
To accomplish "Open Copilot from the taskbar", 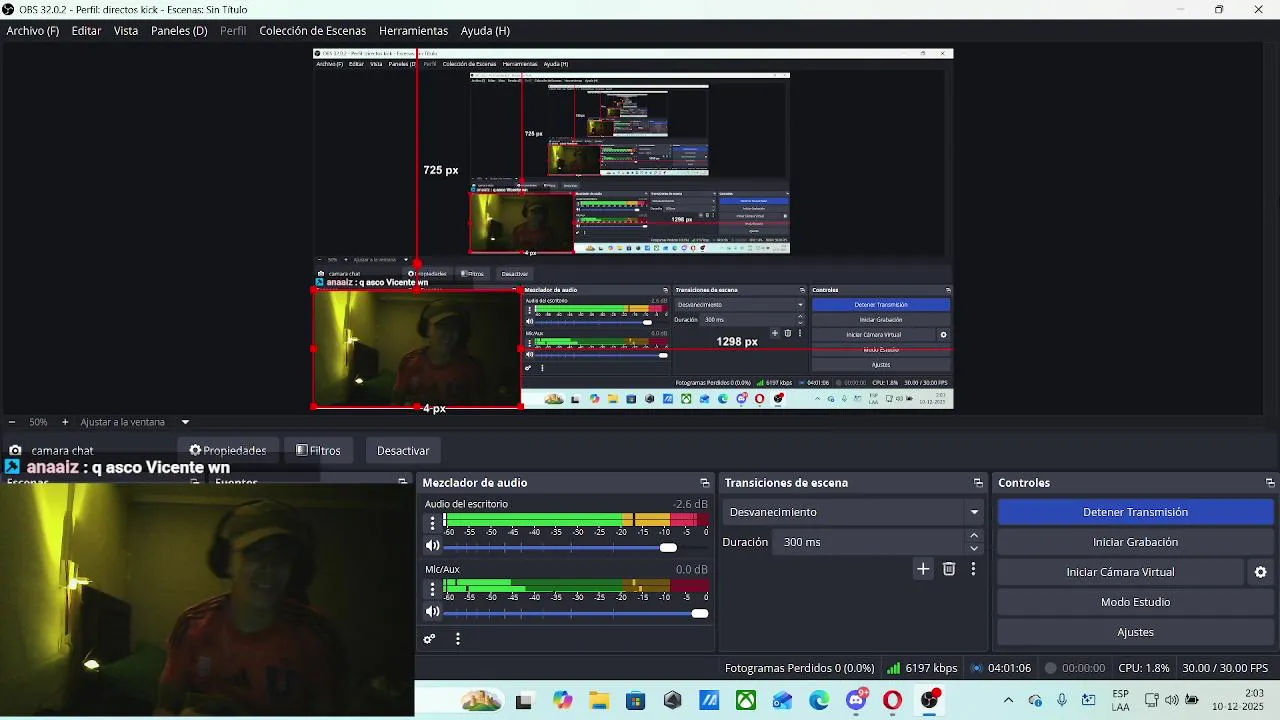I will click(562, 700).
